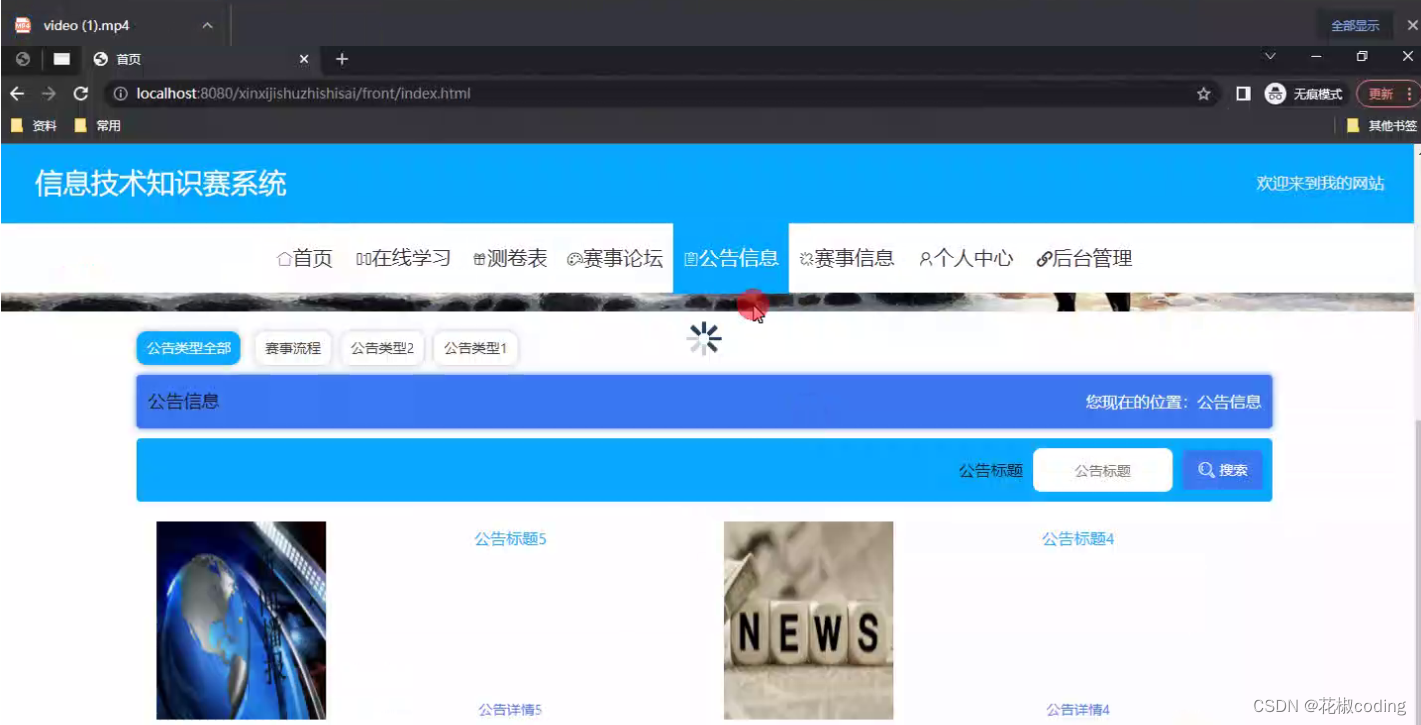
Task: Open the 公告标题4 announcement link
Action: click(x=1077, y=538)
